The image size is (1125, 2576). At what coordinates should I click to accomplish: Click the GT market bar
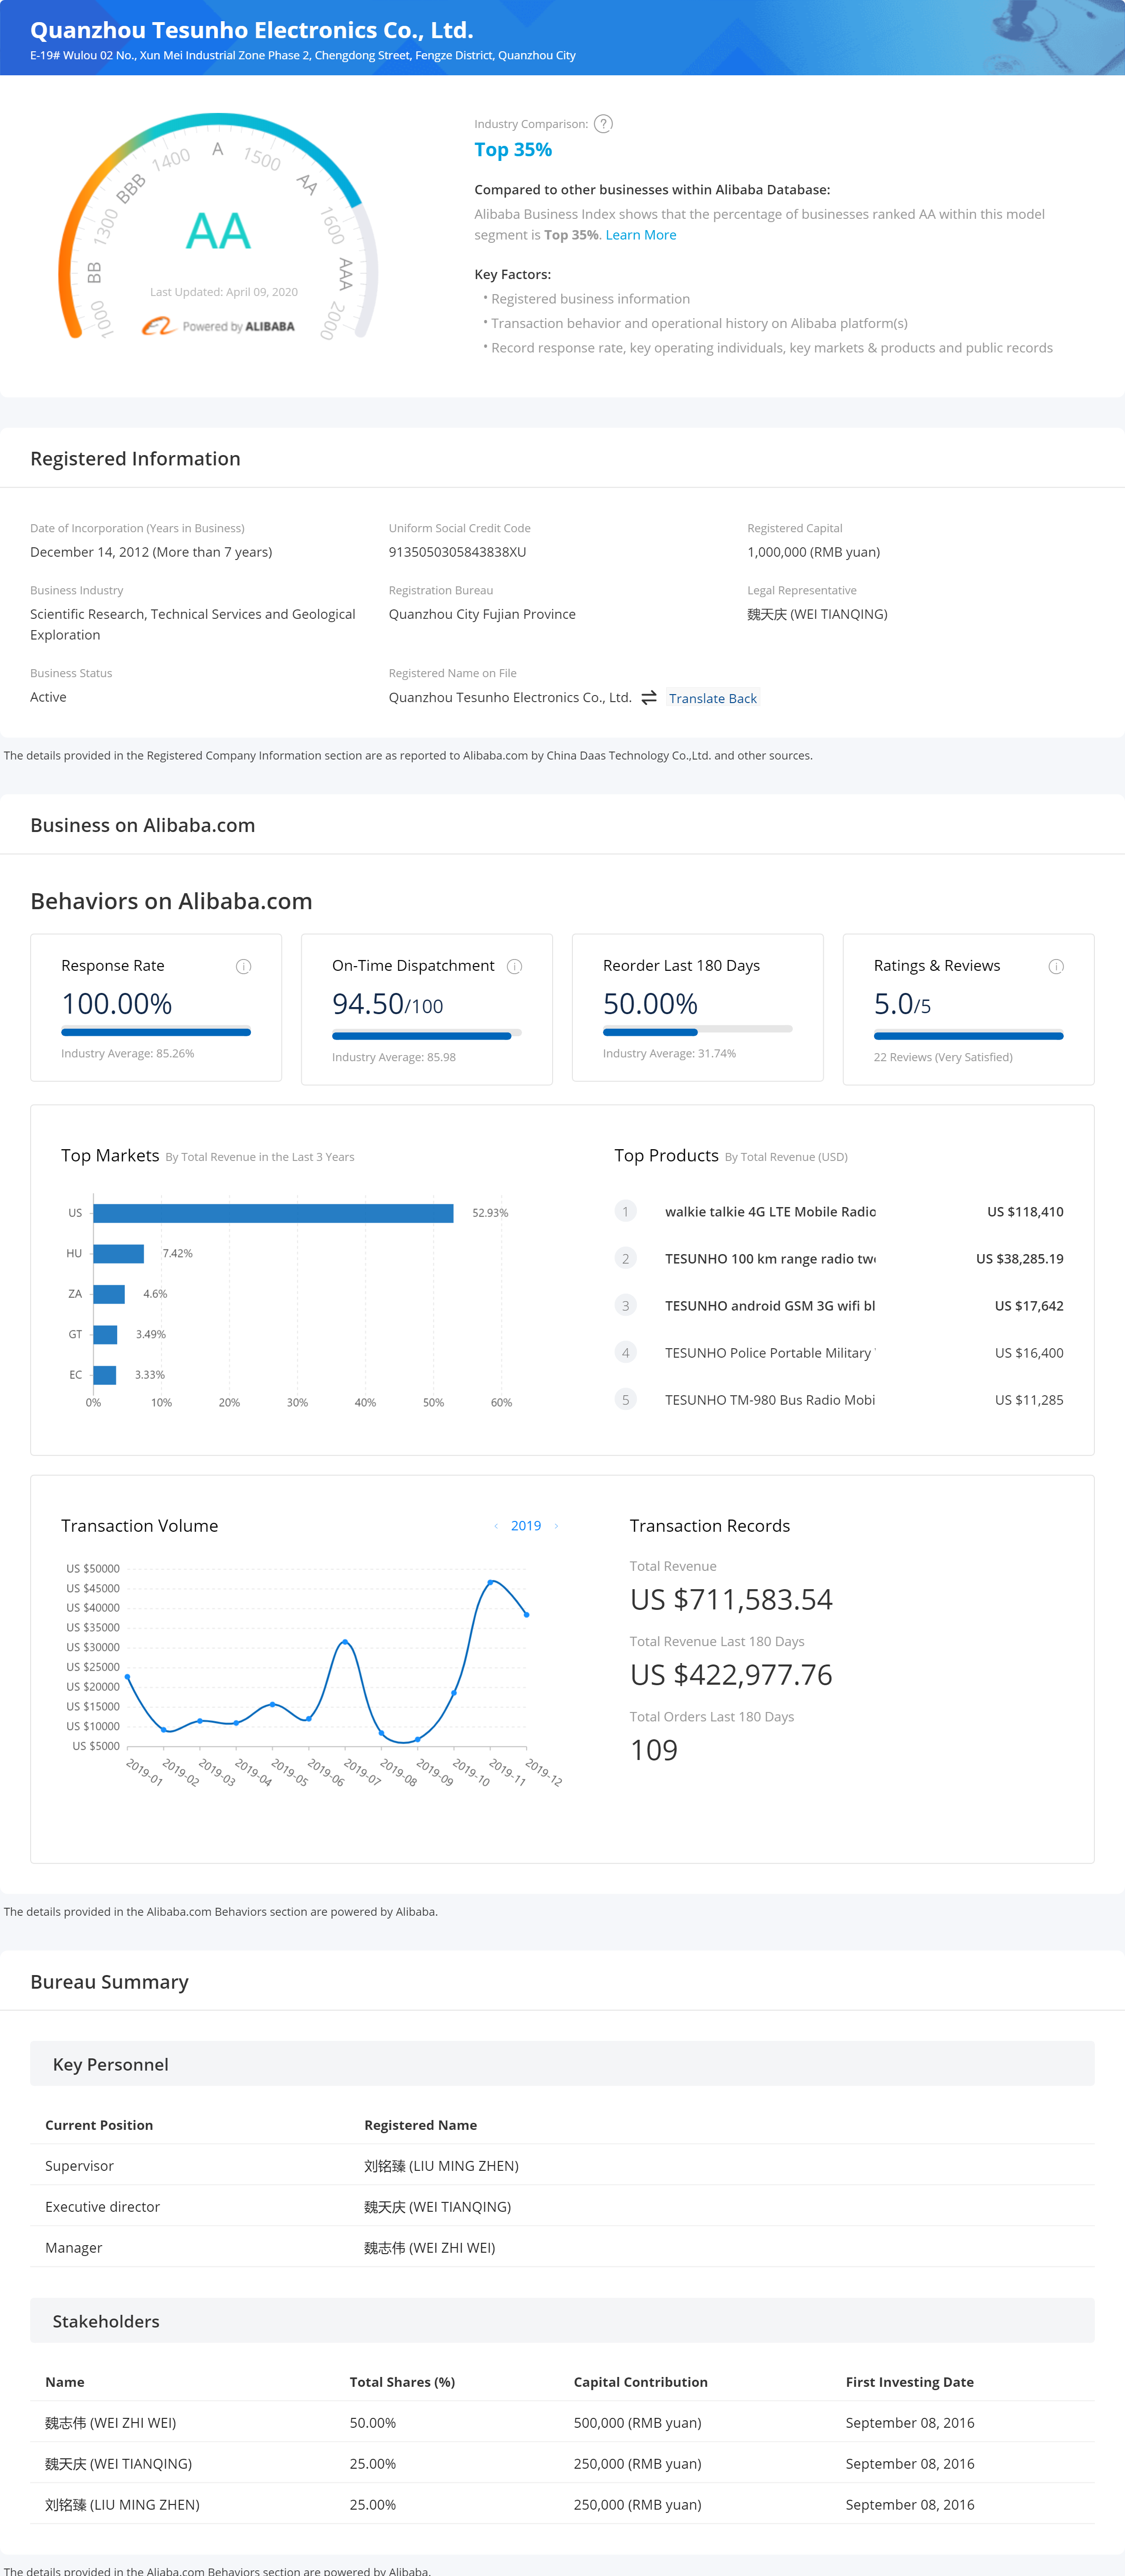pyautogui.click(x=105, y=1335)
